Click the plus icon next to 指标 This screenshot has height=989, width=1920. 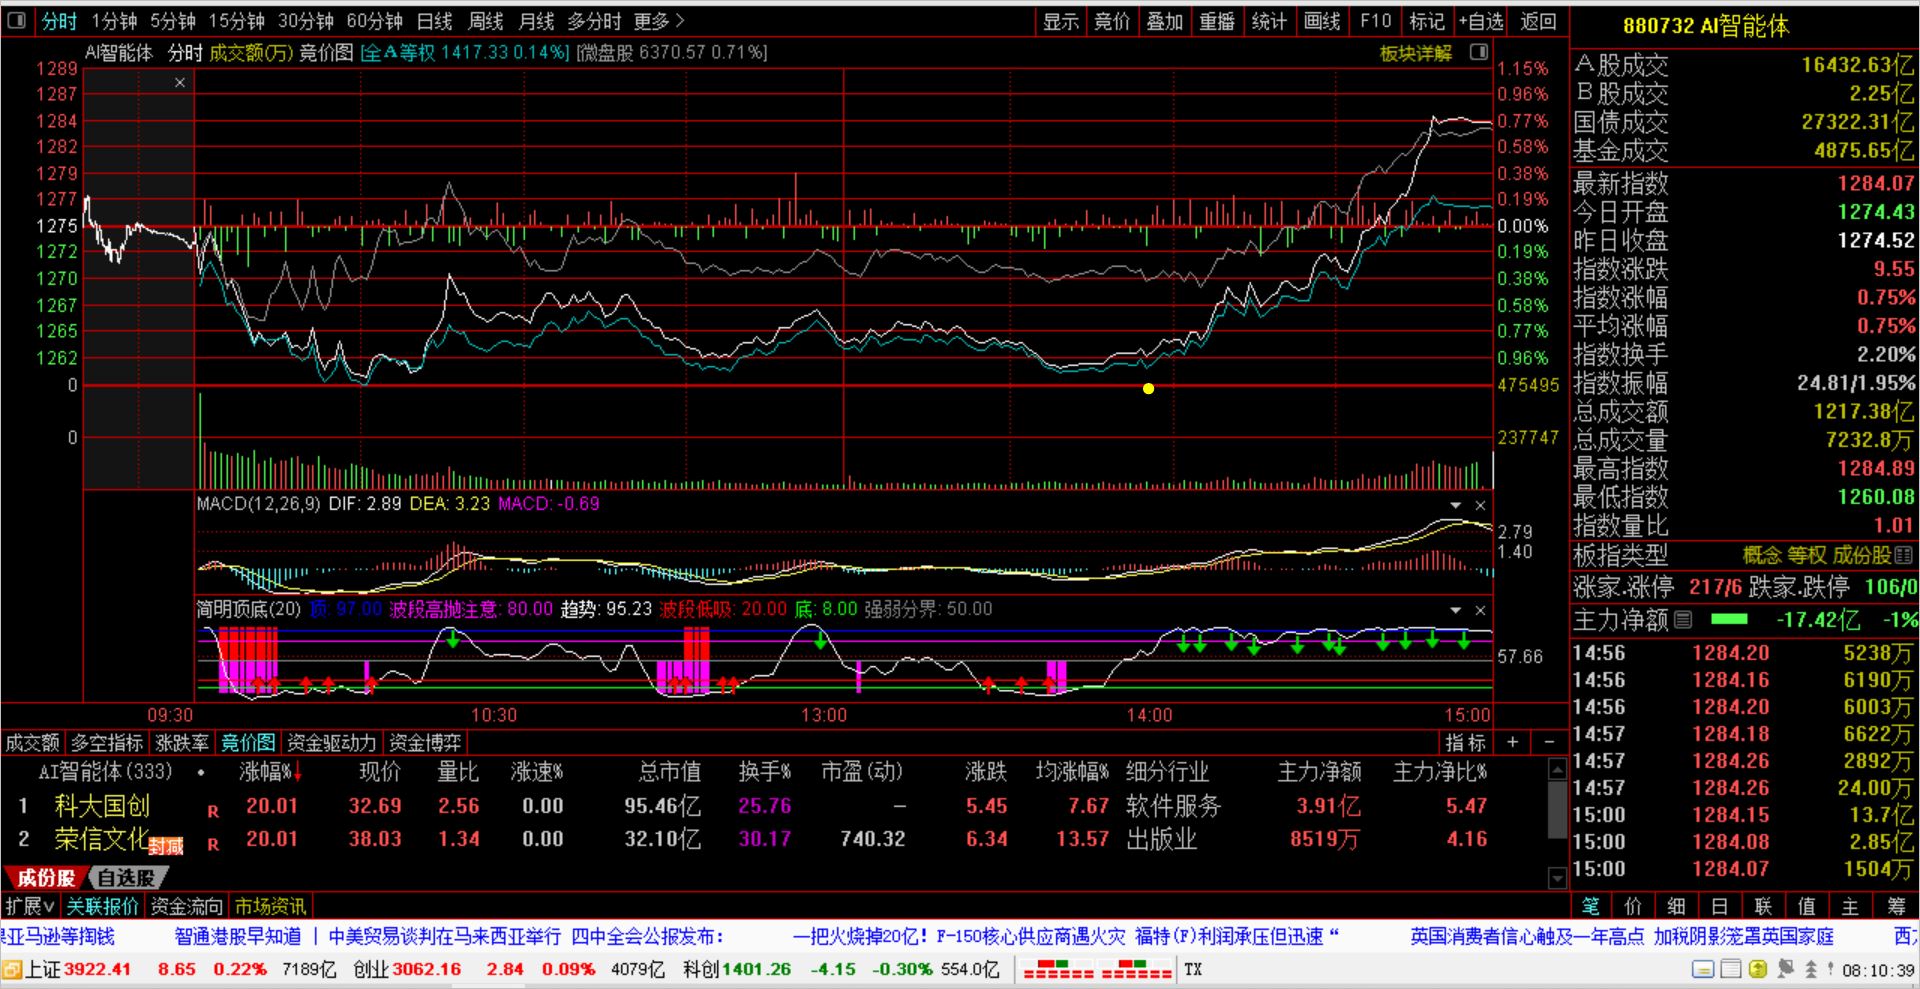pos(1512,742)
